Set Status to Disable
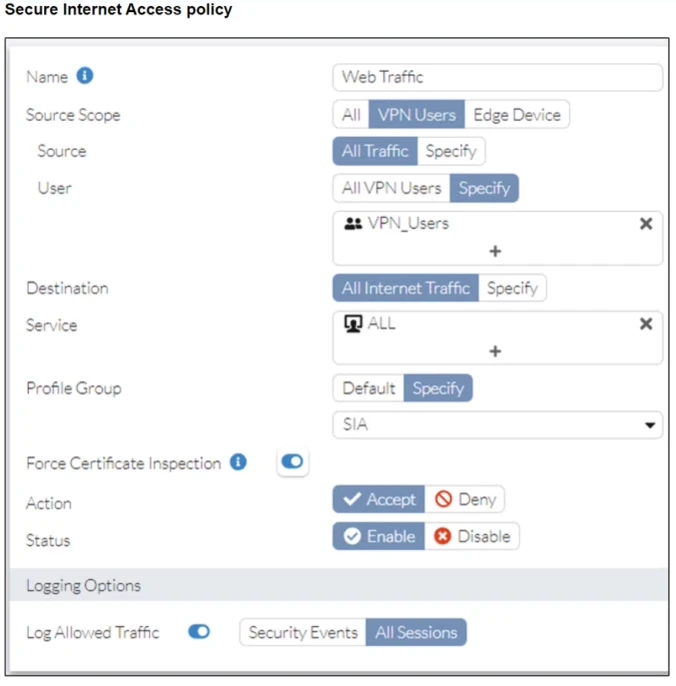Image resolution: width=676 pixels, height=686 pixels. tap(472, 536)
